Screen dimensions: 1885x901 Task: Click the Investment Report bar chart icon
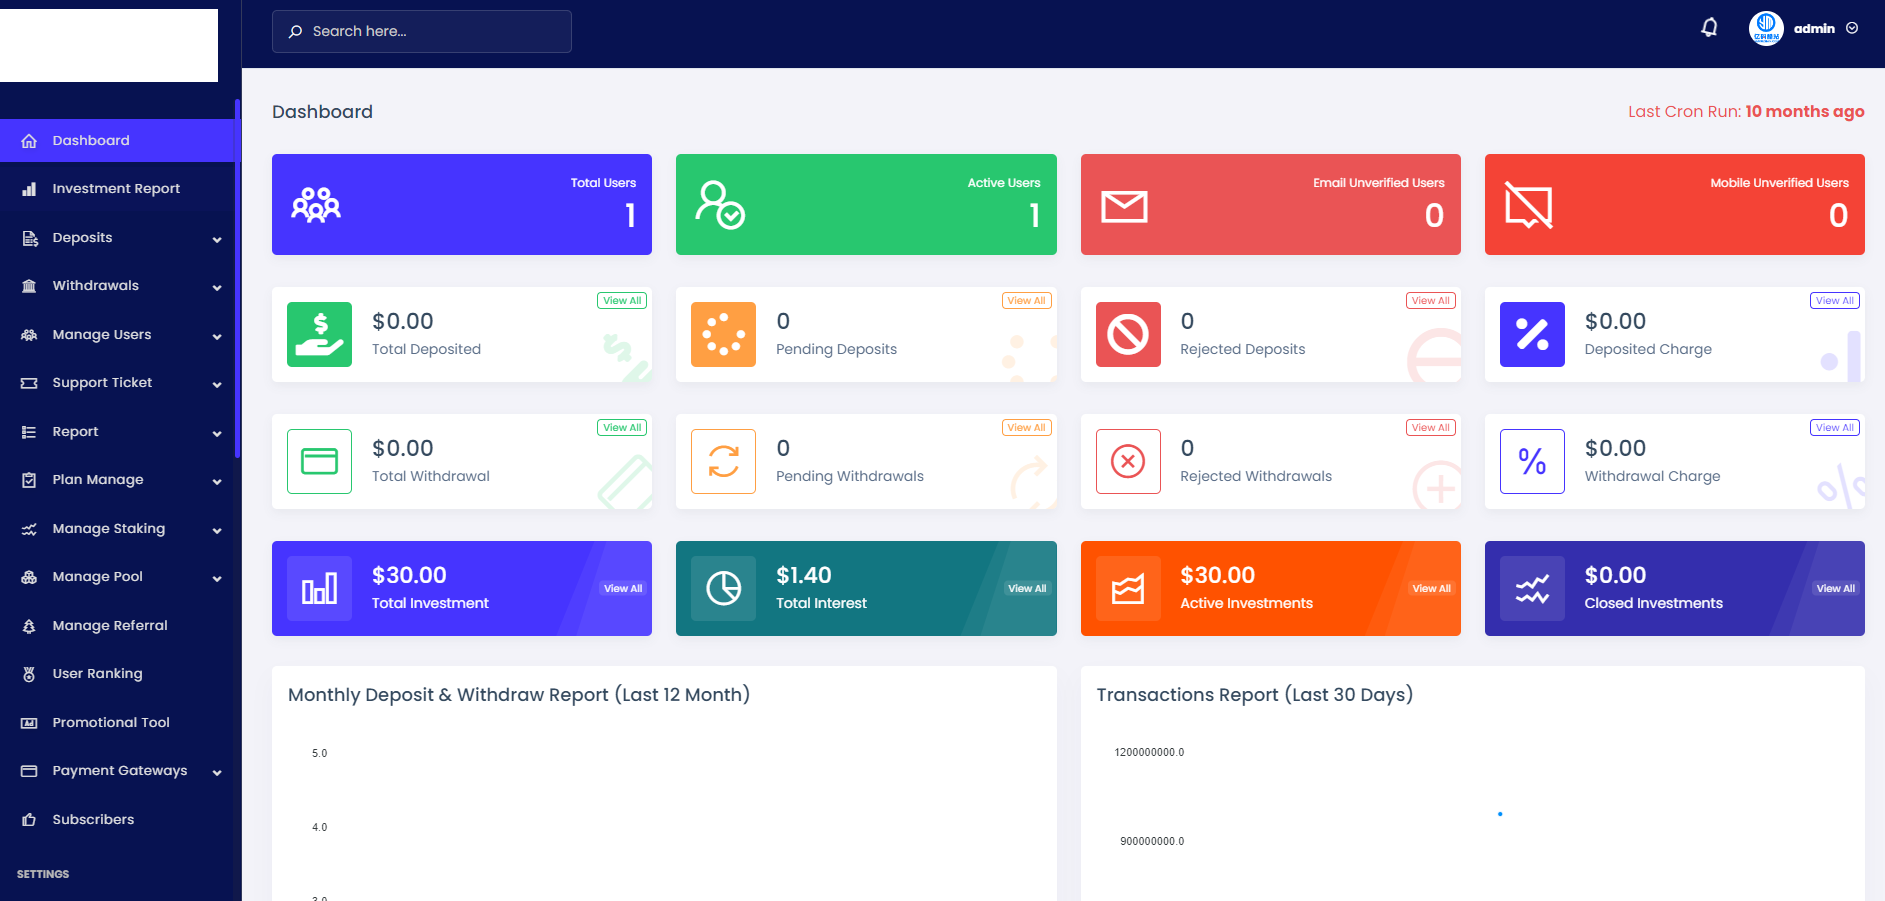29,189
